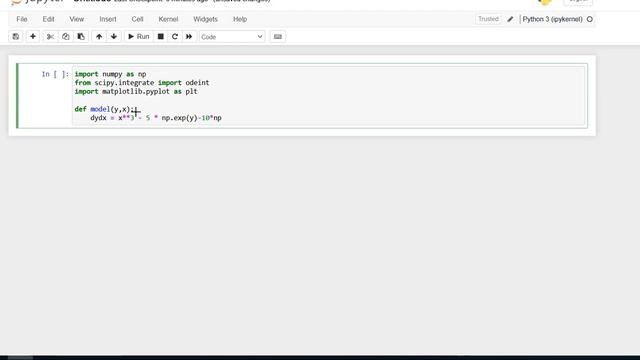This screenshot has height=360, width=640.
Task: Click the 'def model(y,x):' line
Action: (104, 109)
